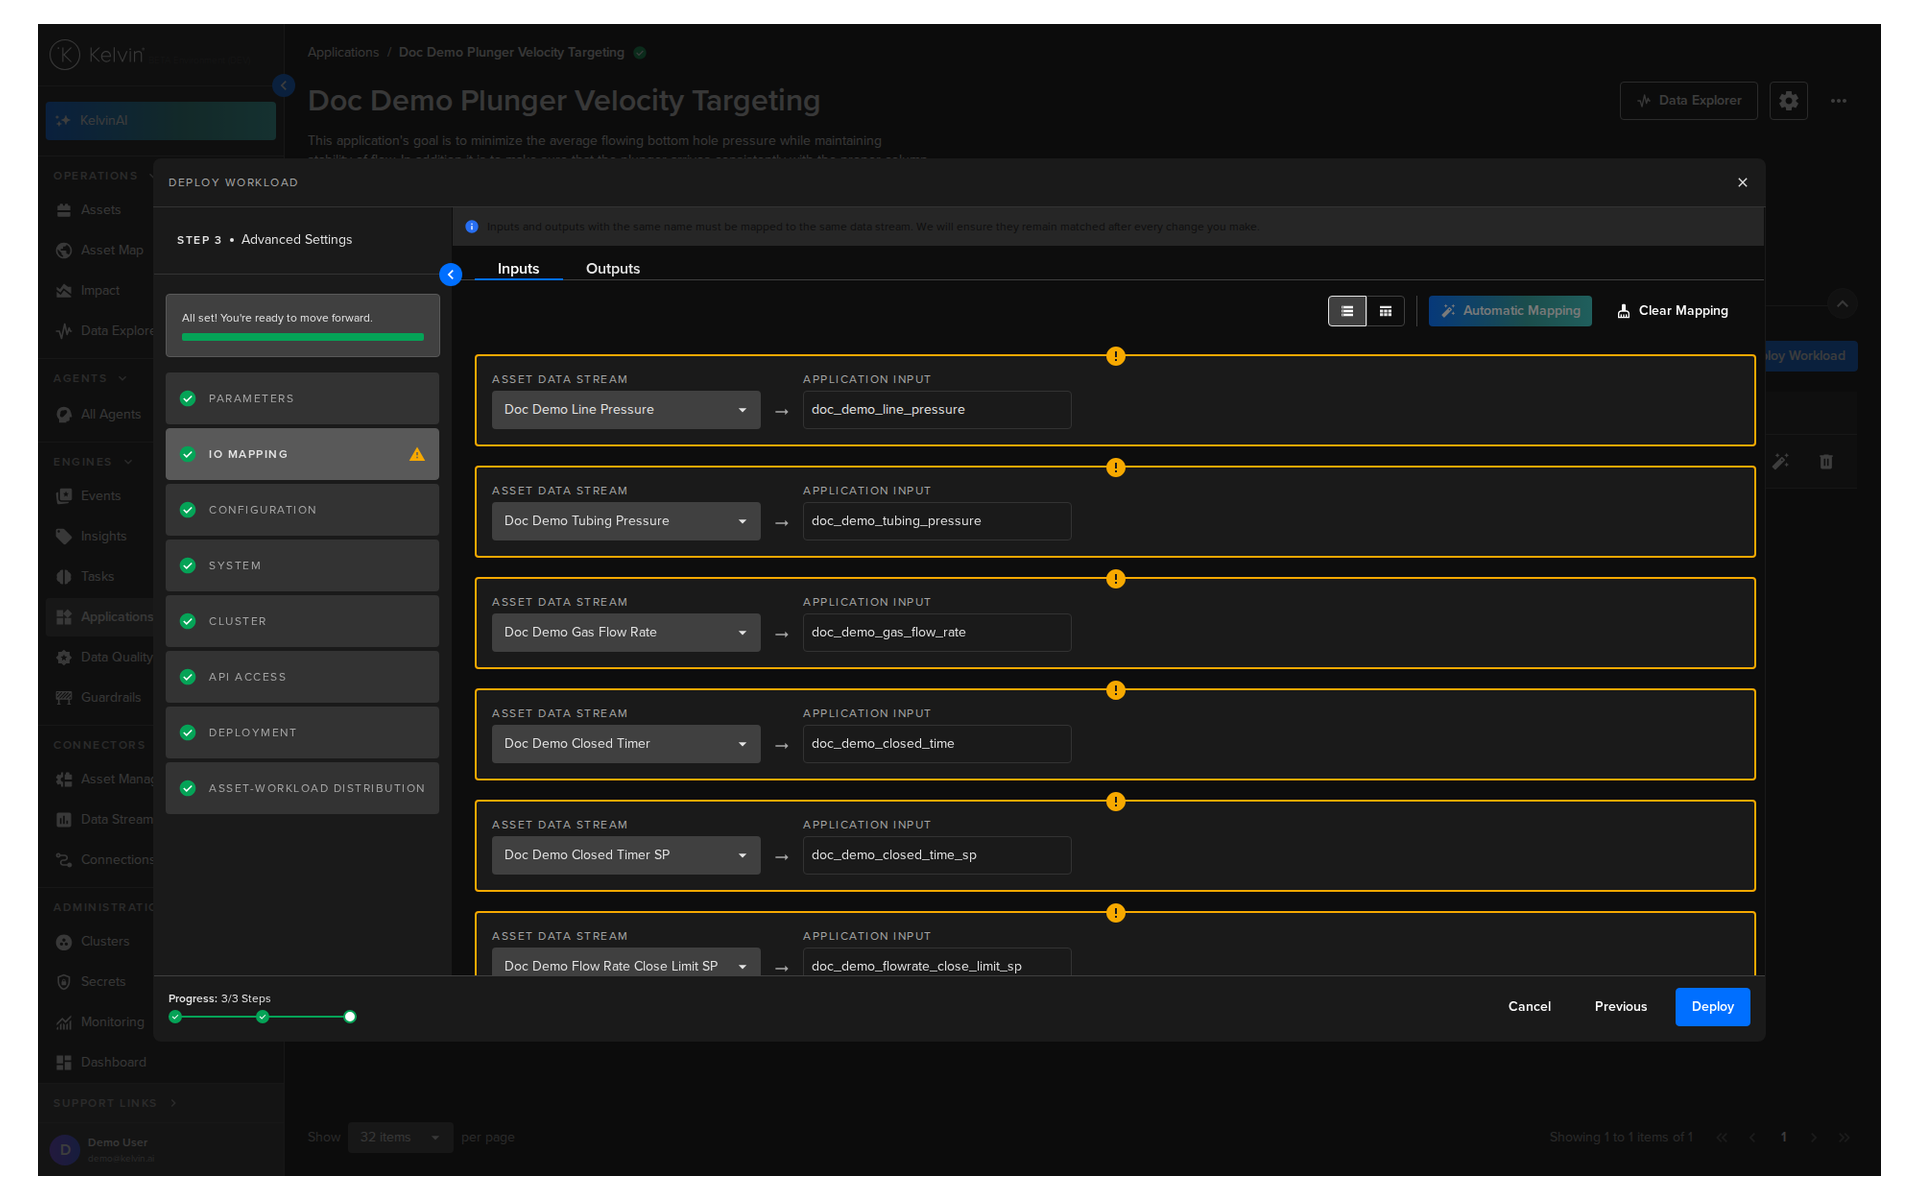This screenshot has height=1200, width=1920.
Task: Click the doc_demo_line_pressure input field
Action: click(x=937, y=410)
